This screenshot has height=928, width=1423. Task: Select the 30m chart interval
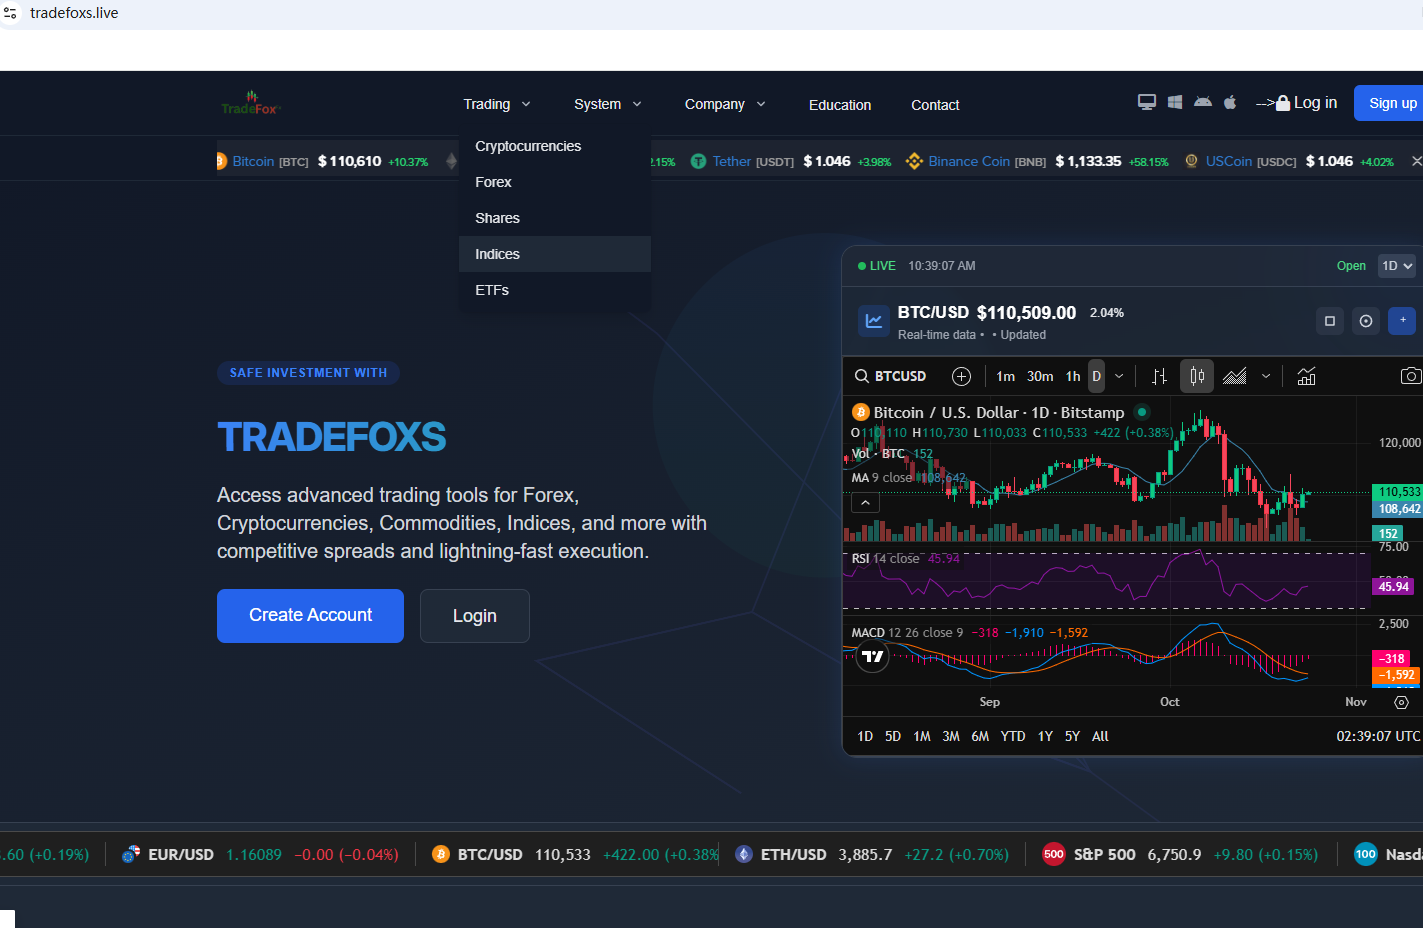point(1040,376)
